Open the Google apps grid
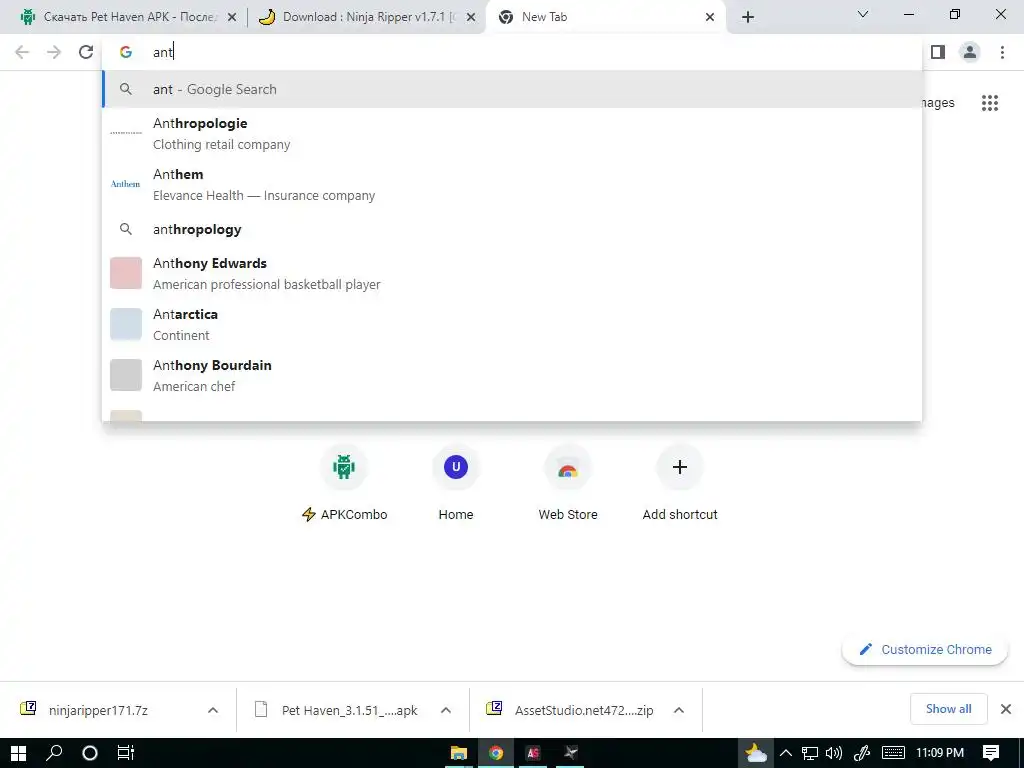This screenshot has height=768, width=1024. point(990,103)
